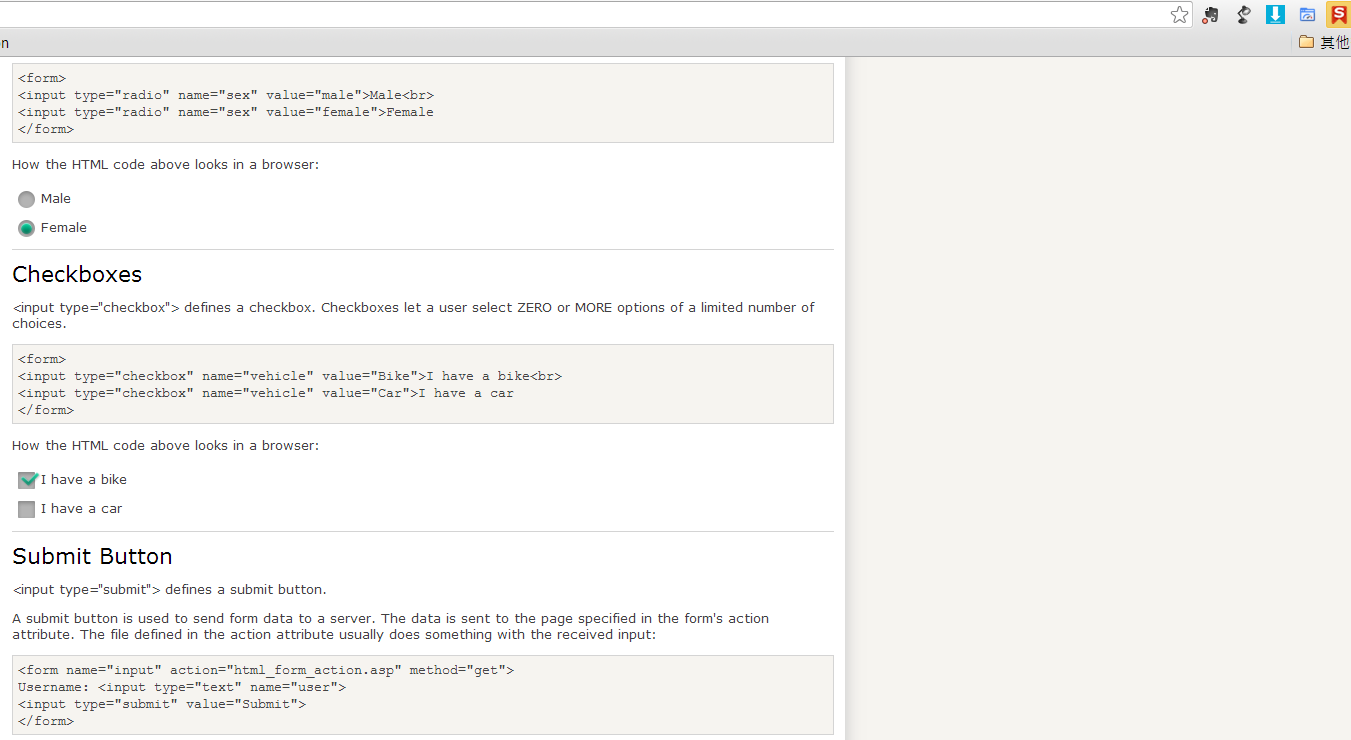Click the code line with action="html_form_action.asp"
Viewport: 1351px width, 740px height.
pos(266,670)
